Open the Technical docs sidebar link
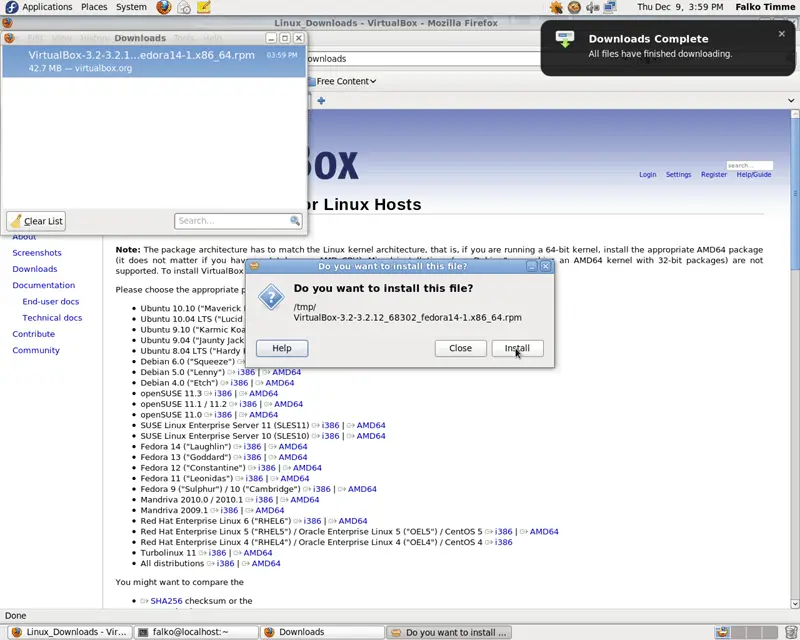The width and height of the screenshot is (800, 640). tap(52, 318)
